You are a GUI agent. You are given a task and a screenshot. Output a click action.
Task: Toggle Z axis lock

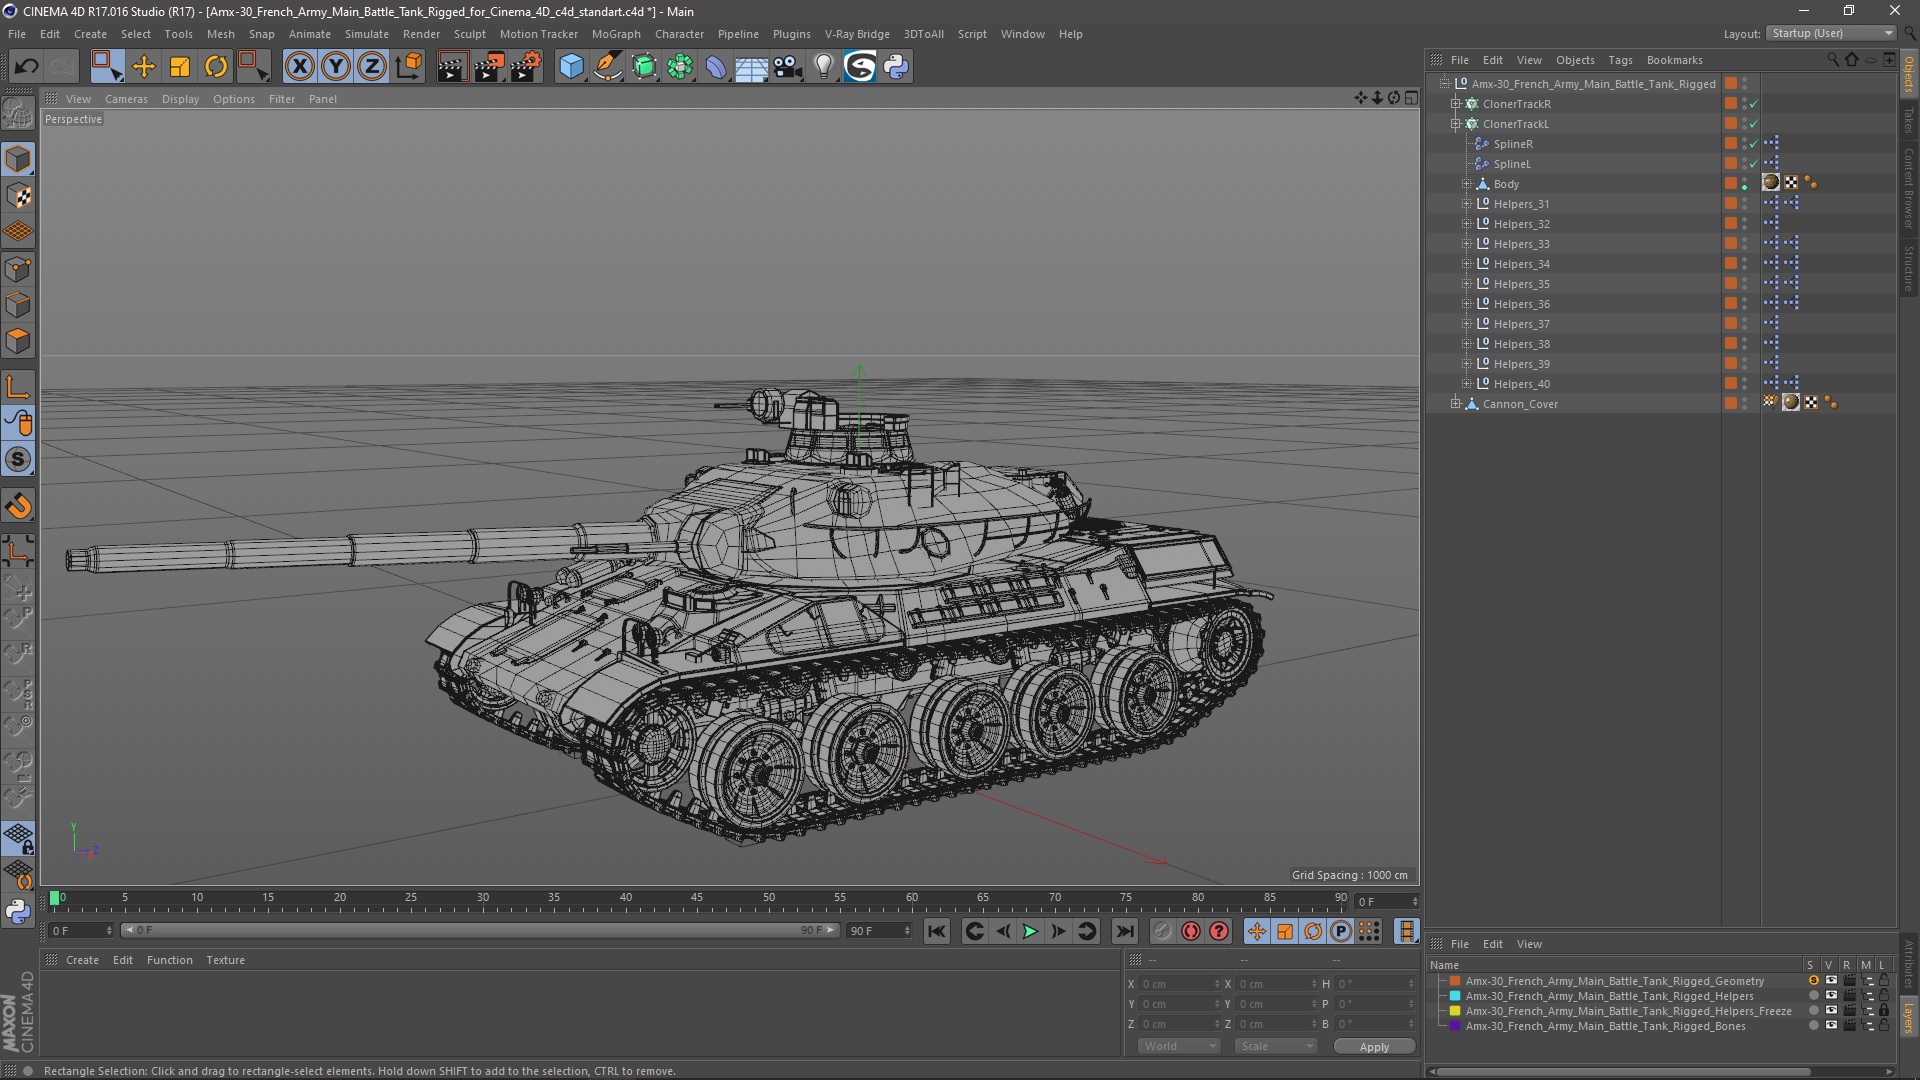point(372,67)
